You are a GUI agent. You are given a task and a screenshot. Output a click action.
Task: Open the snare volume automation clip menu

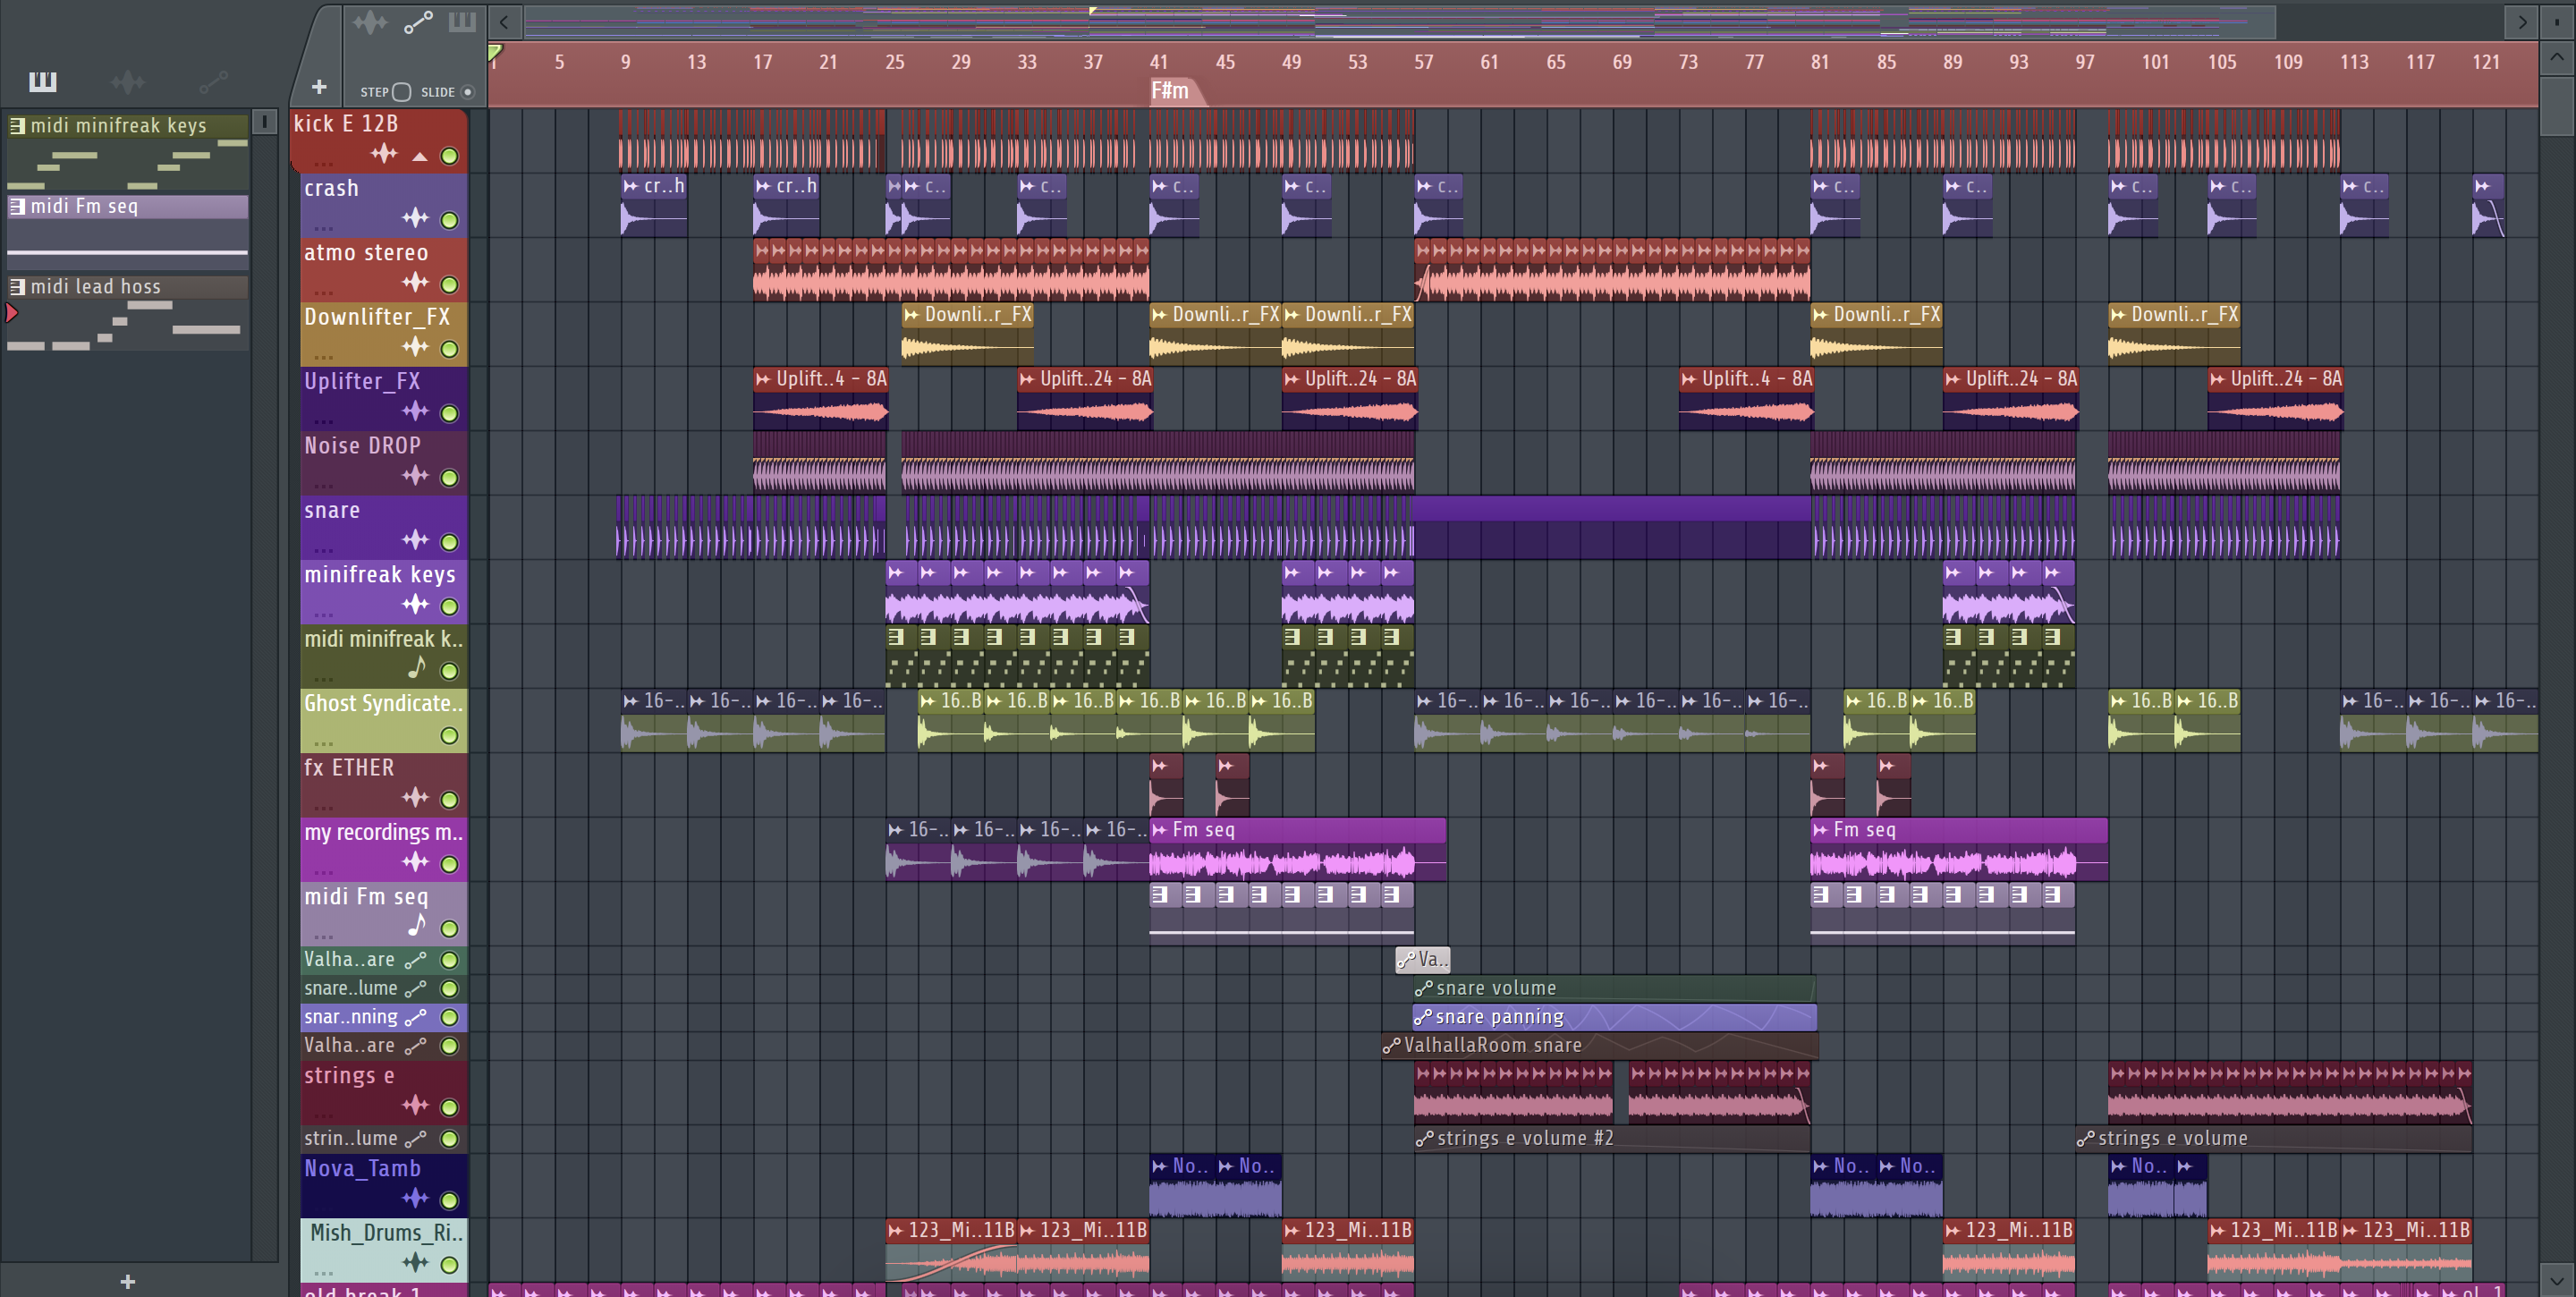pos(1424,988)
